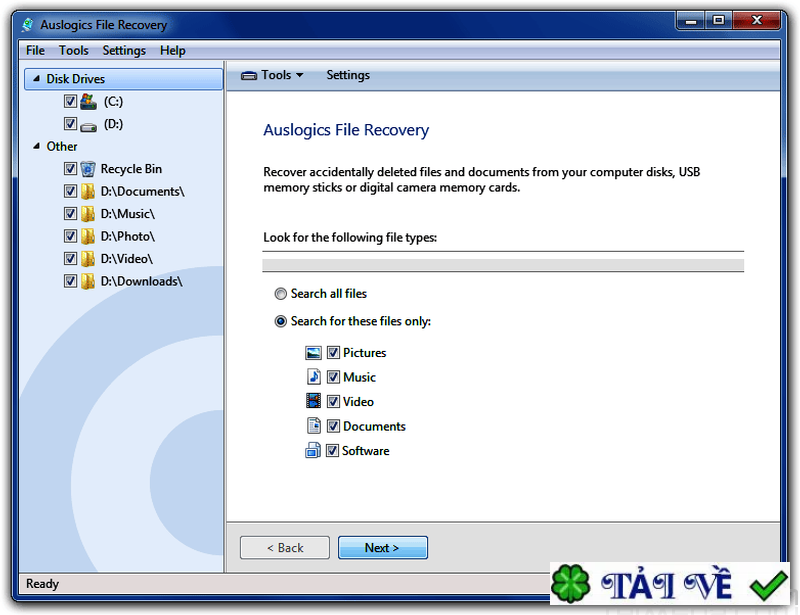The height and width of the screenshot is (615, 800).
Task: Uncheck the (C:) drive checkbox
Action: point(70,101)
